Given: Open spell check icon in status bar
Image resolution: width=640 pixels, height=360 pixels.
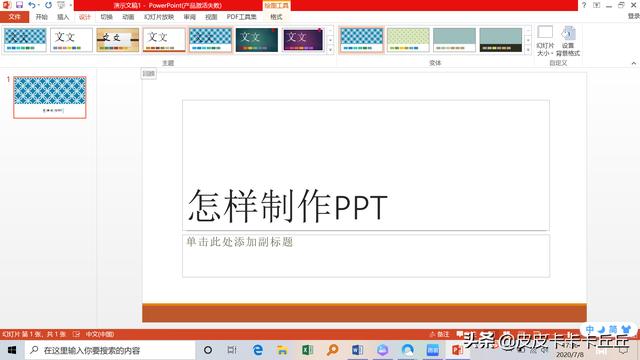Looking at the screenshot, I should pyautogui.click(x=76, y=334).
